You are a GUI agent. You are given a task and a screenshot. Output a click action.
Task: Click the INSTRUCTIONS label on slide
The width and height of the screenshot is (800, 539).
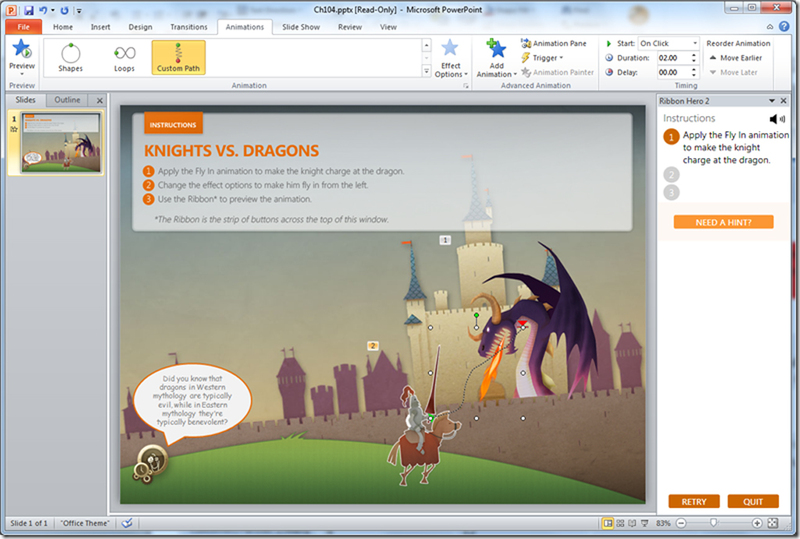coord(173,125)
